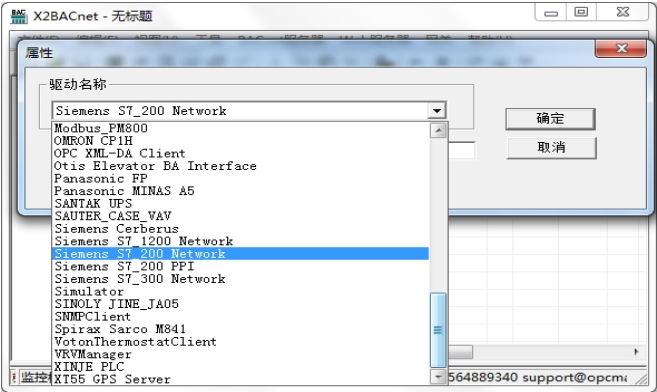Click the 取消 button
657x392 pixels.
[x=551, y=147]
